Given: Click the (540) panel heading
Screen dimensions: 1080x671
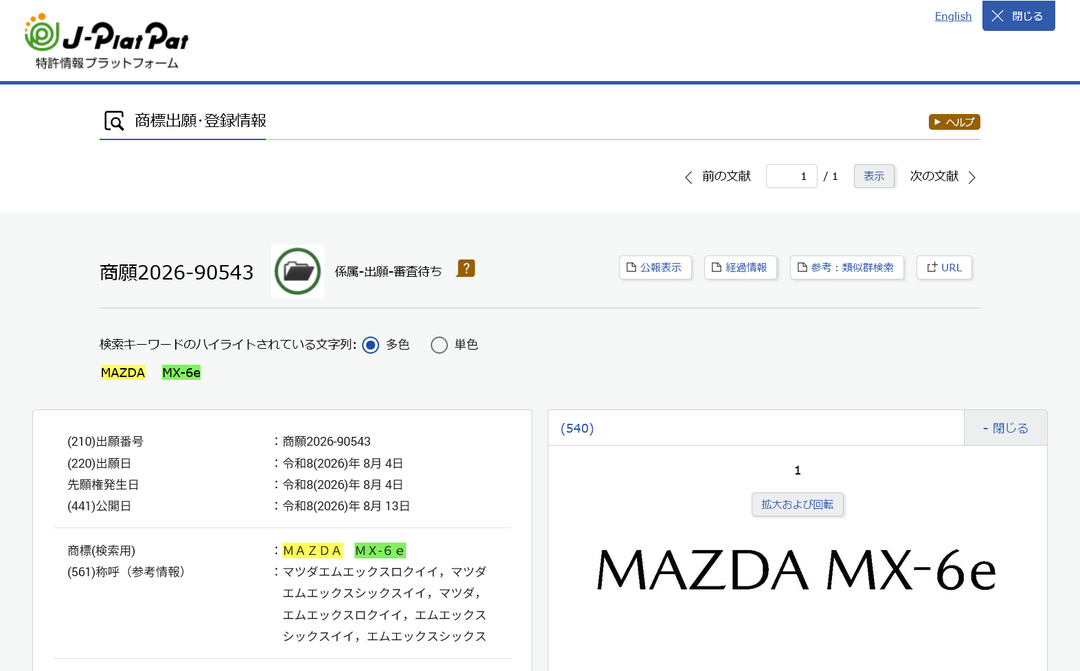Looking at the screenshot, I should coord(577,428).
